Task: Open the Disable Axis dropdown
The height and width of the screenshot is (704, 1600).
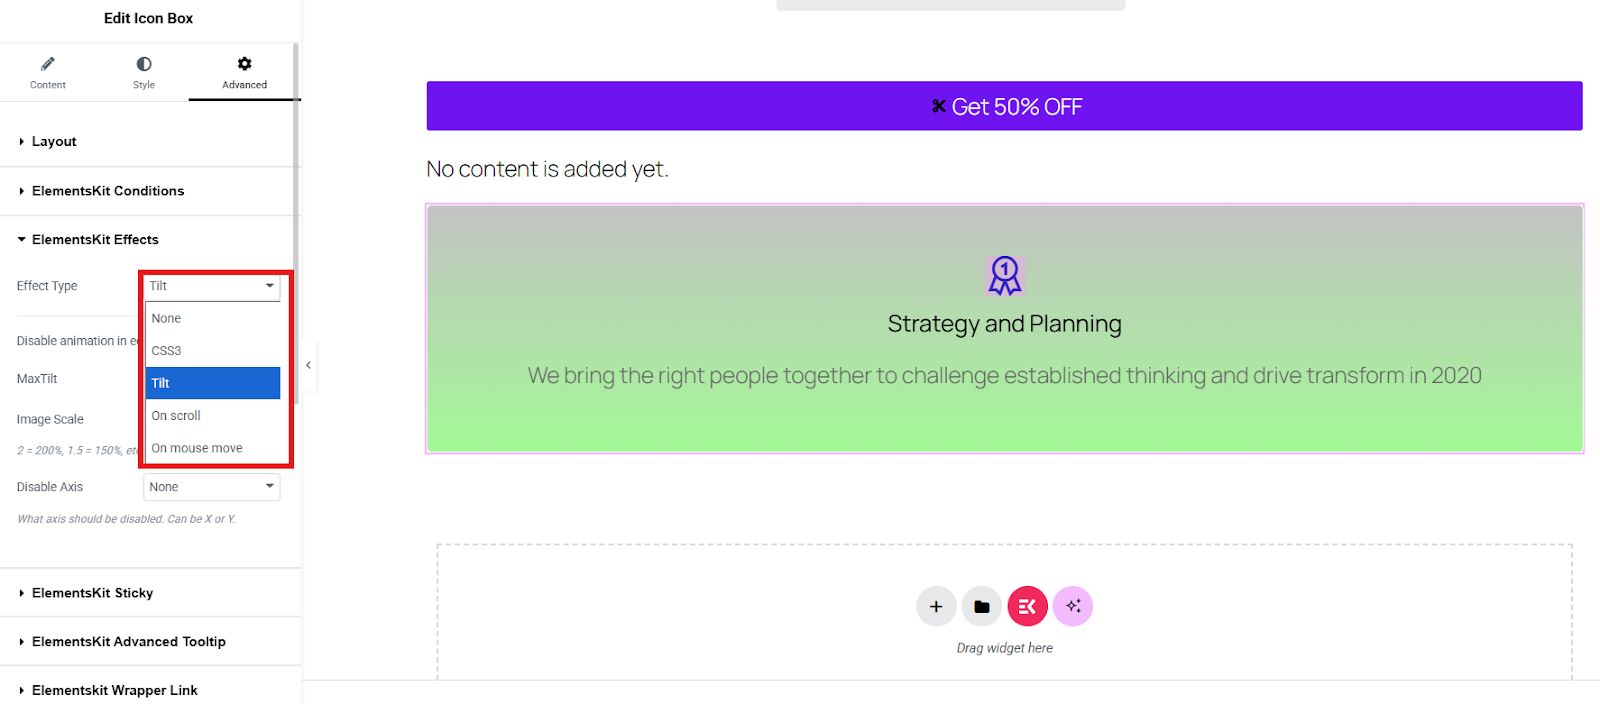Action: tap(212, 487)
